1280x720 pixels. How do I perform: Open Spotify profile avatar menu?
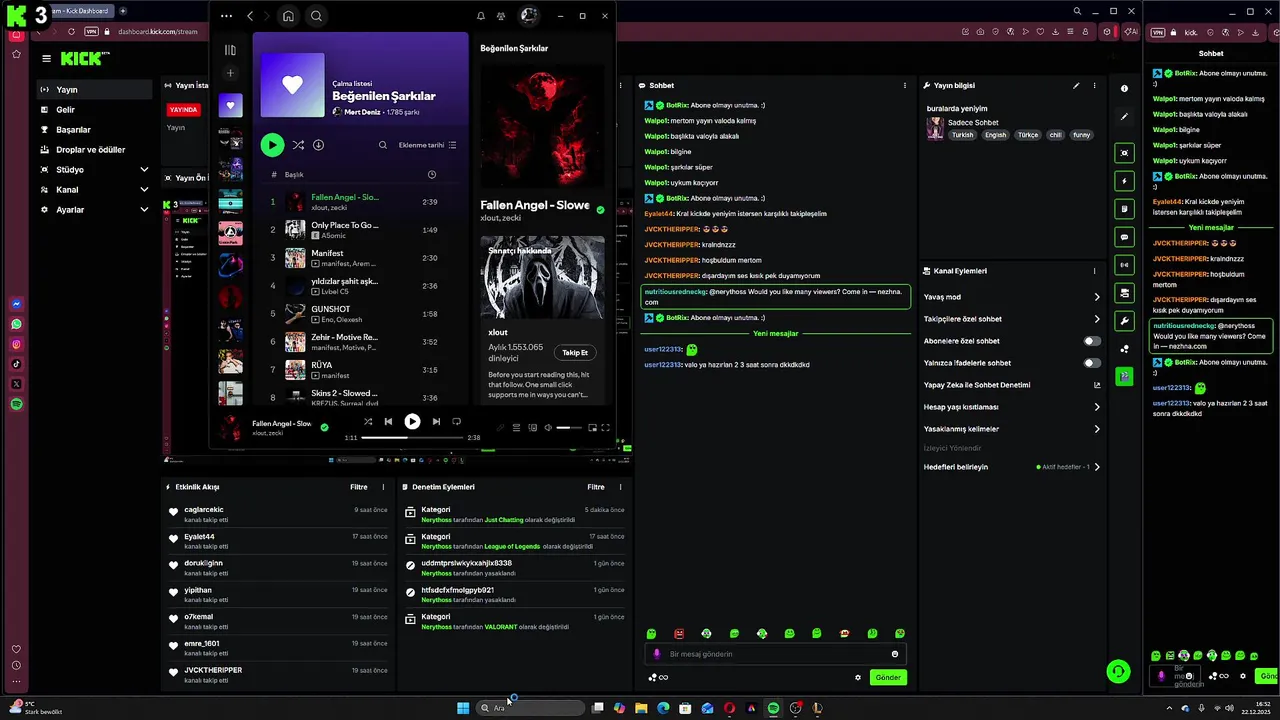click(x=529, y=15)
